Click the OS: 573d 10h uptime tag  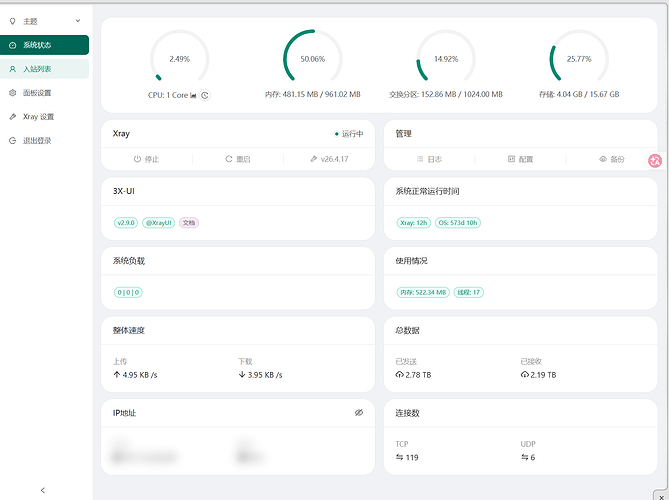[458, 223]
